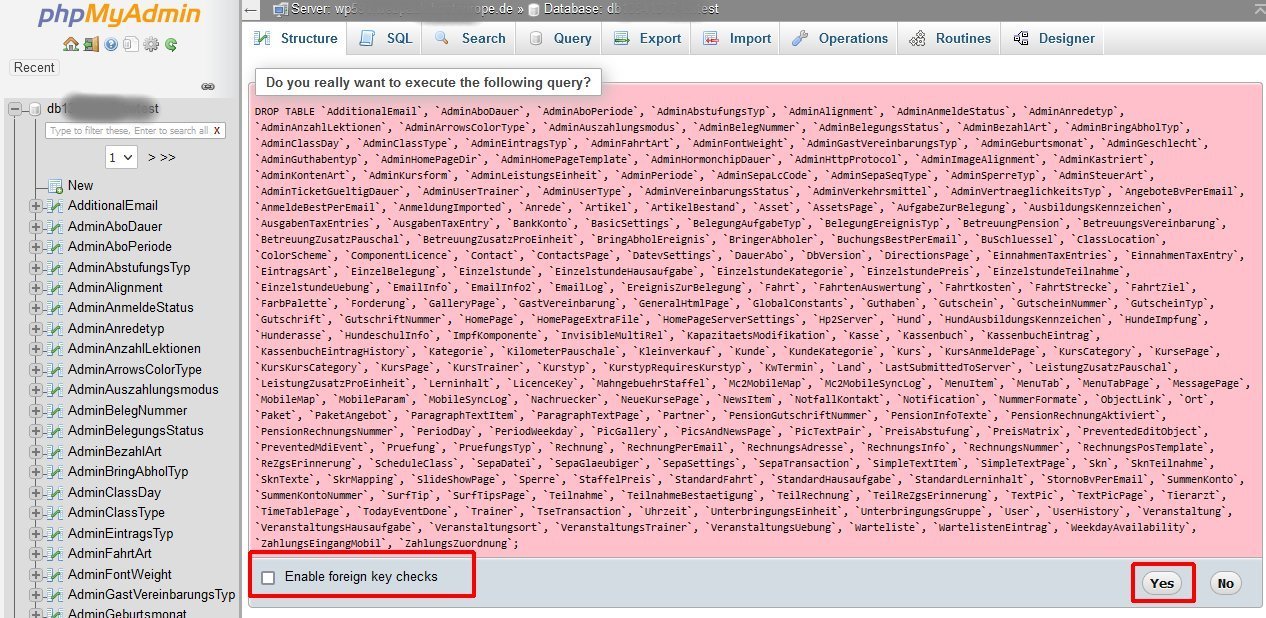This screenshot has width=1266, height=618.
Task: Click the link chain icon in sidebar
Action: [x=208, y=87]
